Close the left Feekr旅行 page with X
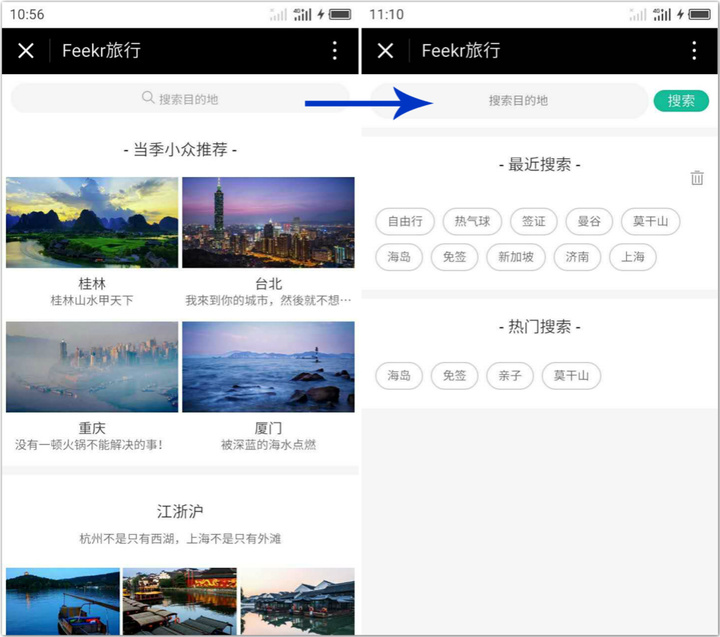Image resolution: width=720 pixels, height=637 pixels. tap(26, 51)
